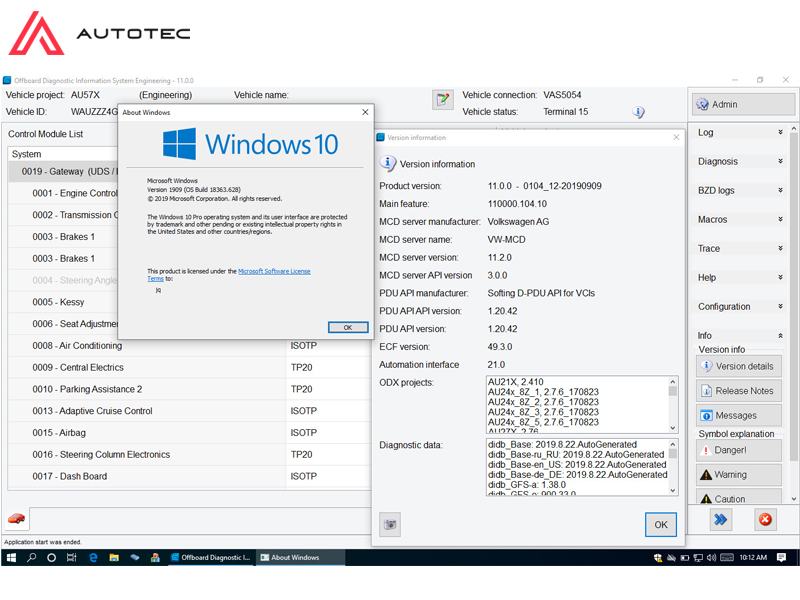Open Release Notes
The height and width of the screenshot is (600, 800).
pos(739,391)
